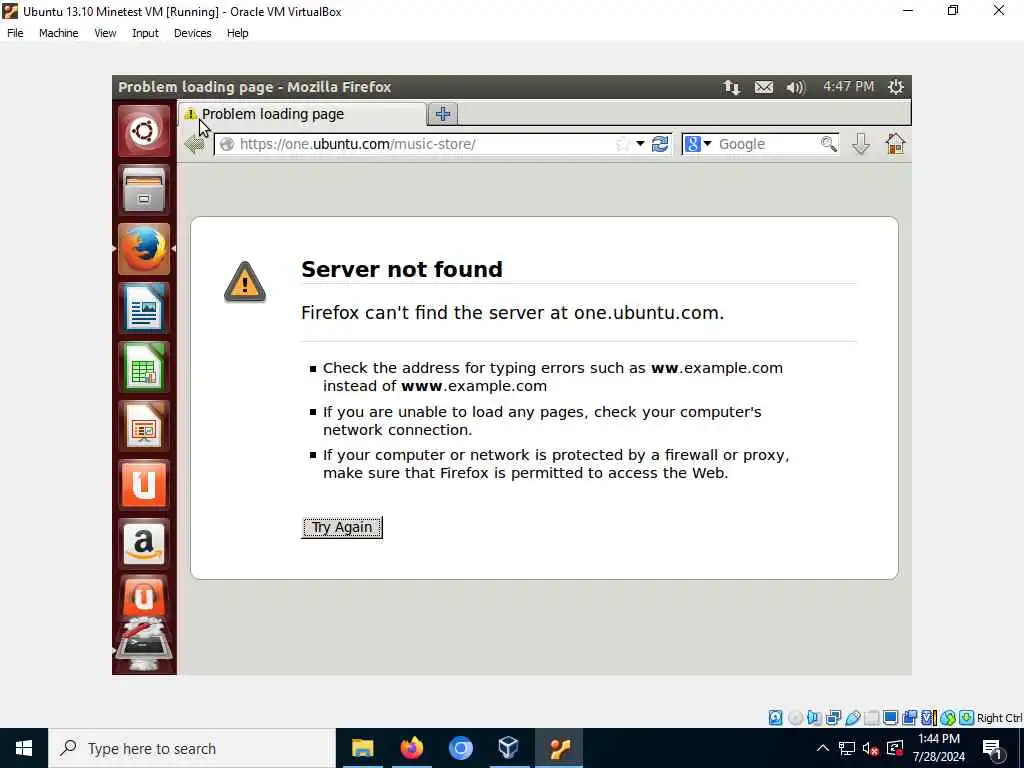The image size is (1024, 768).
Task: Expand URL bar history dropdown arrow
Action: tap(640, 144)
